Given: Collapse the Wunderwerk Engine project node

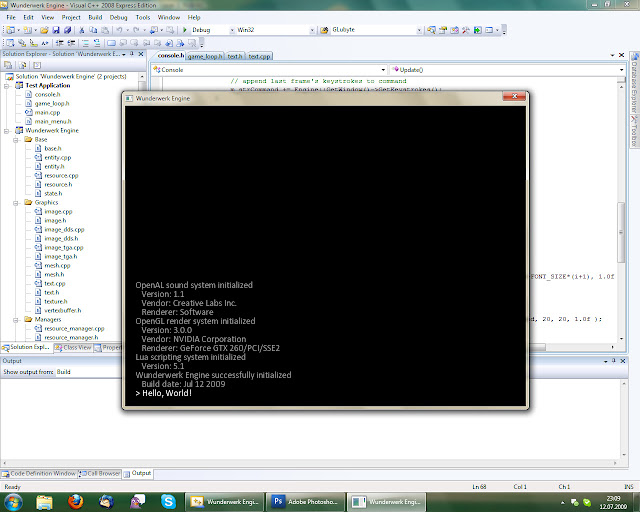Looking at the screenshot, I should (x=7, y=131).
